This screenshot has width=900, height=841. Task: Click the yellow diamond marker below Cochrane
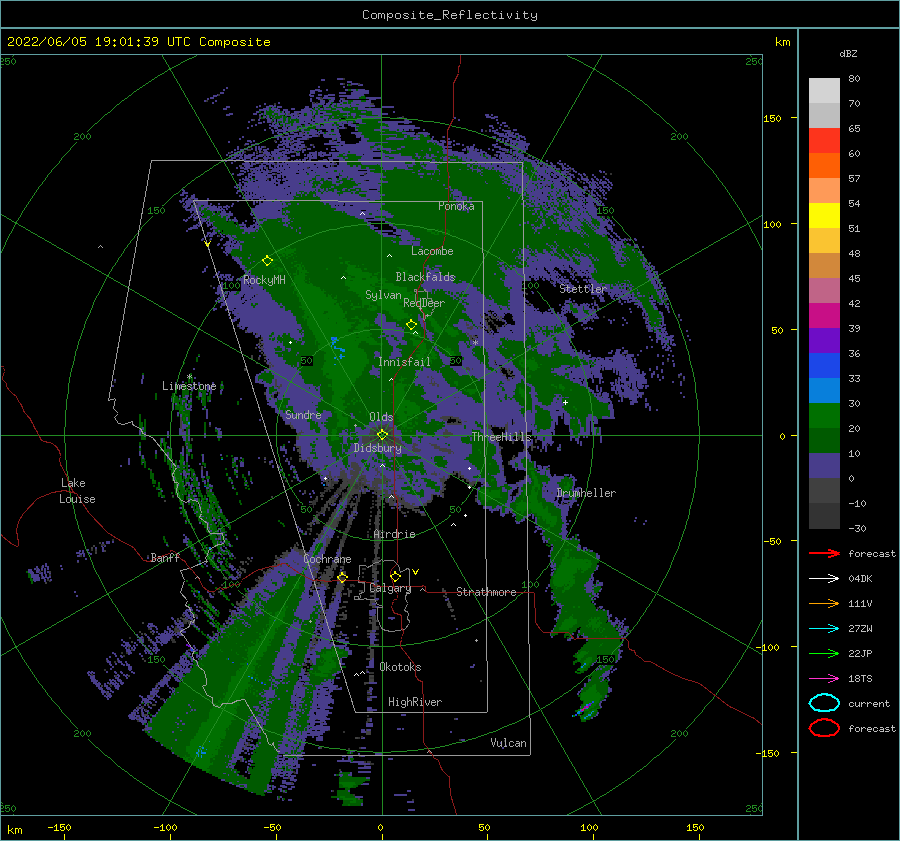(342, 577)
